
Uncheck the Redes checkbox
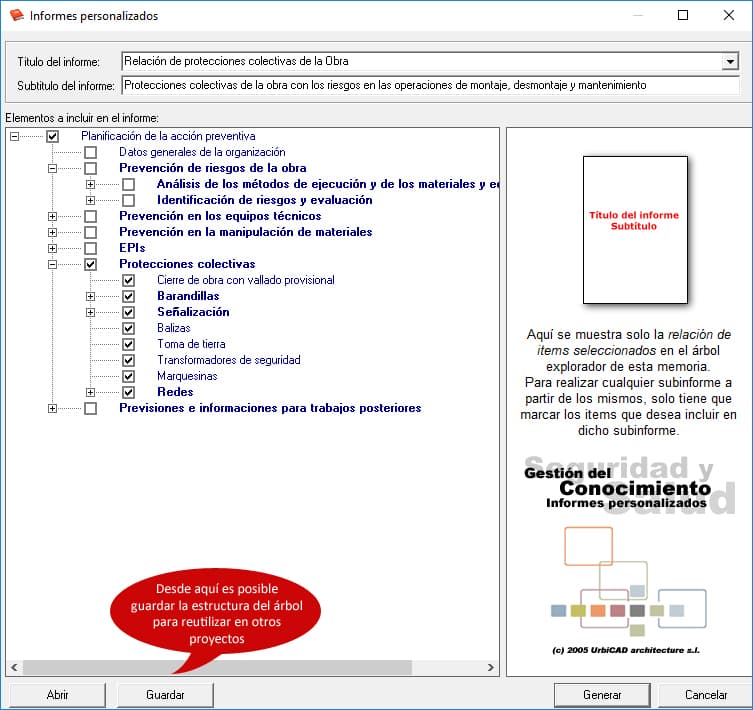pos(128,392)
